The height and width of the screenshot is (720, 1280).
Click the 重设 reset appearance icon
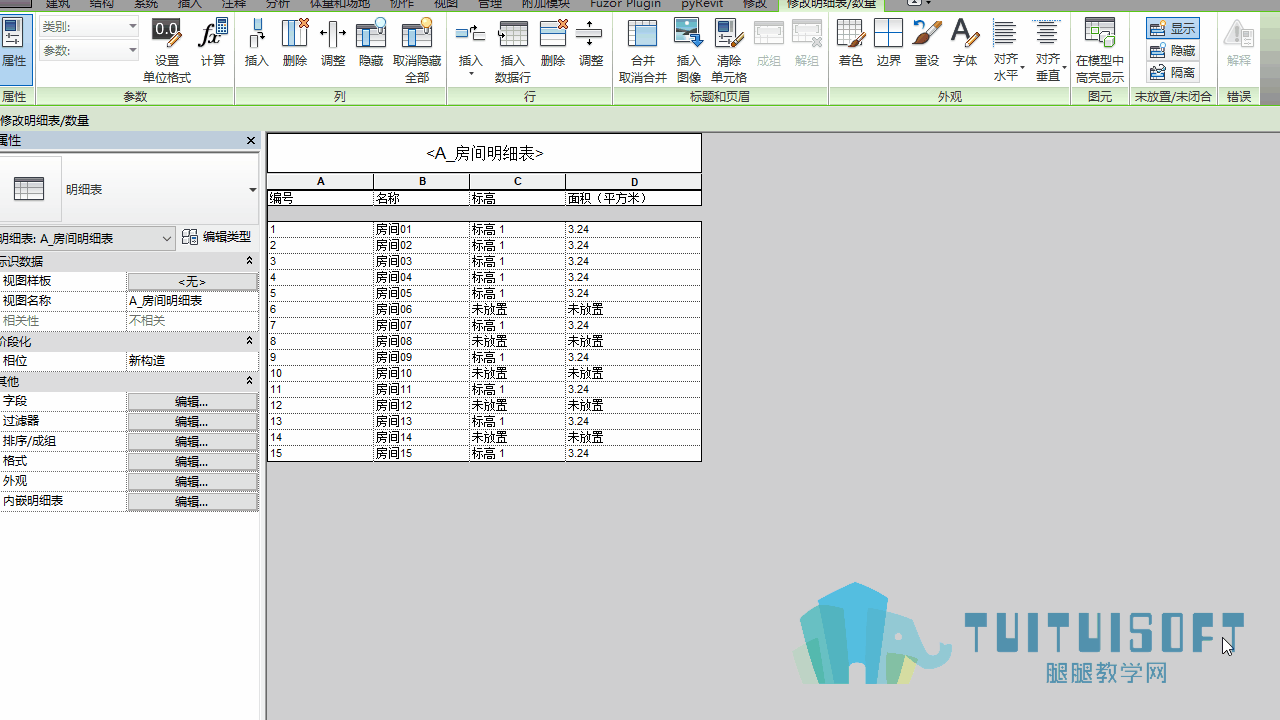tap(927, 43)
